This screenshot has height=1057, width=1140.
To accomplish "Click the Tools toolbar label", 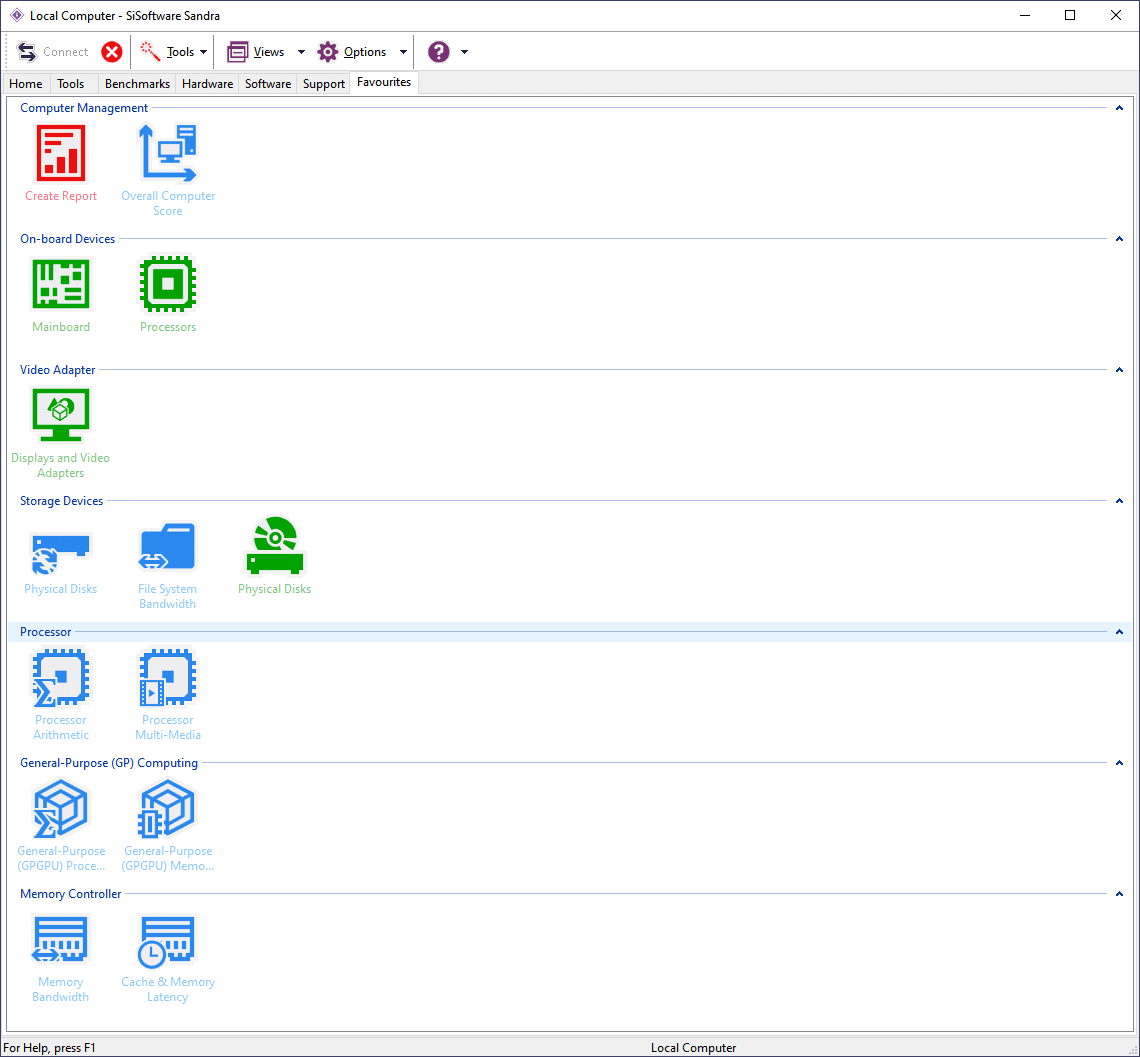I will [180, 52].
